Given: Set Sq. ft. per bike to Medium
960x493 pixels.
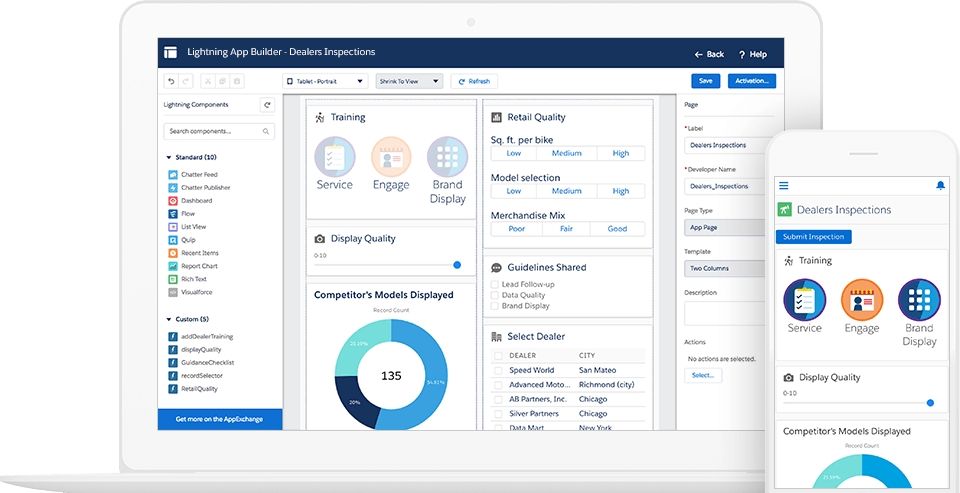Looking at the screenshot, I should pos(567,153).
